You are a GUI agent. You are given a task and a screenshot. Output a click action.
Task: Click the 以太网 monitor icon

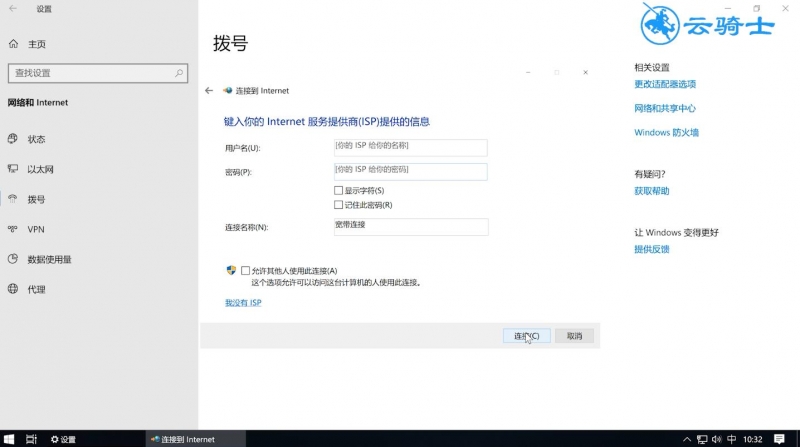(x=13, y=168)
